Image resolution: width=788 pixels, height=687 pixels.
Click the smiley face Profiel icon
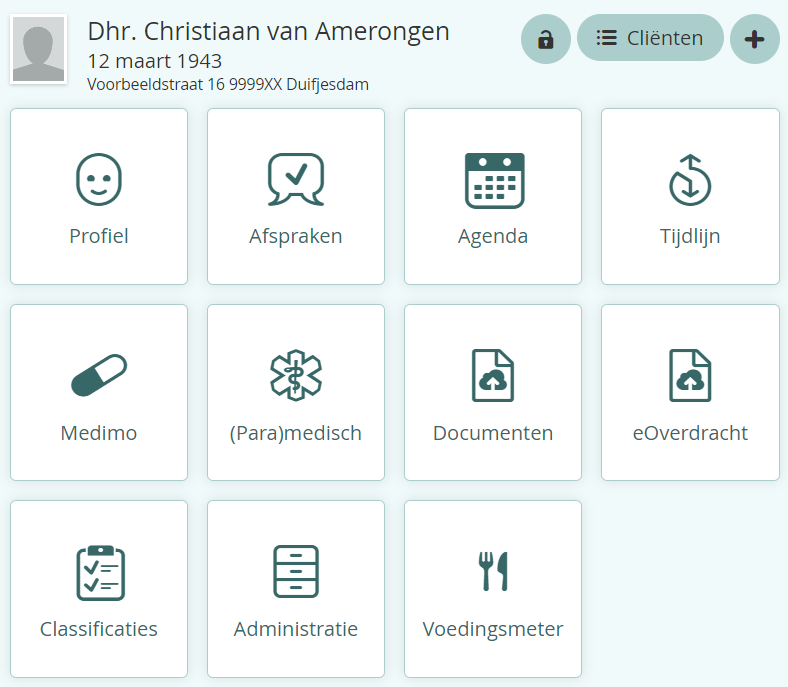coord(98,180)
